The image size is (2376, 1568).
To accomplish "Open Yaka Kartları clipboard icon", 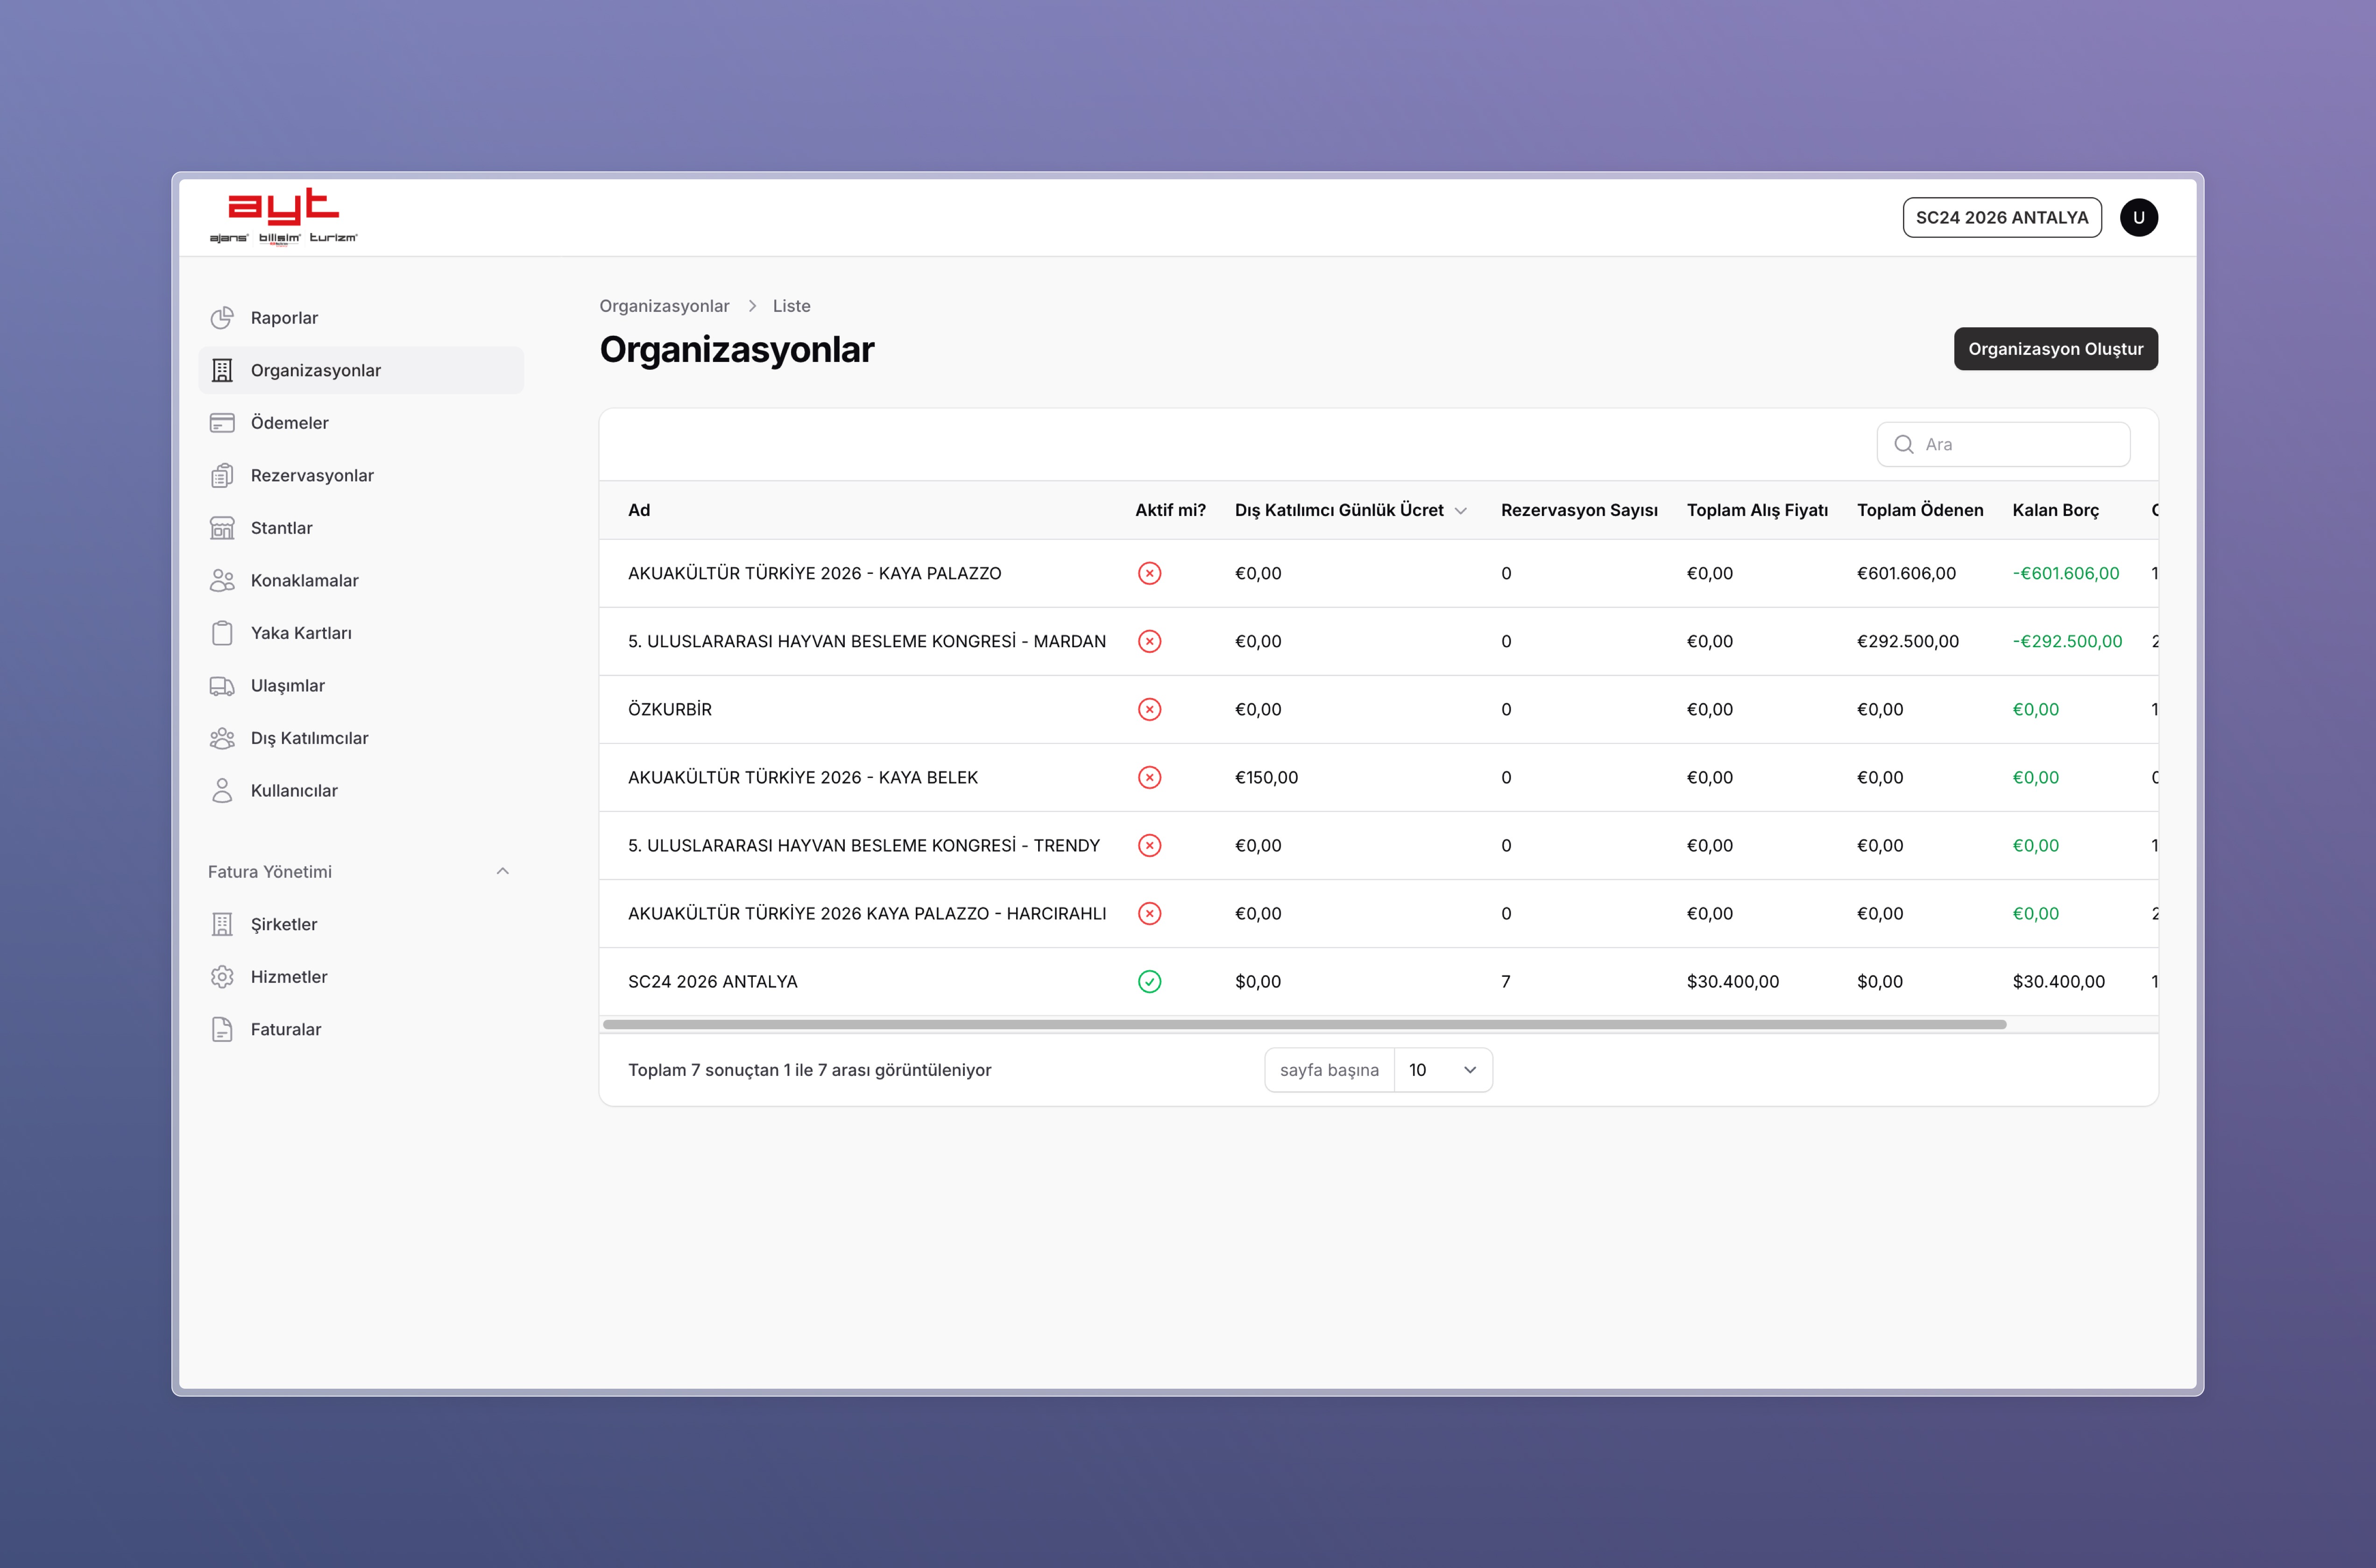I will point(222,633).
